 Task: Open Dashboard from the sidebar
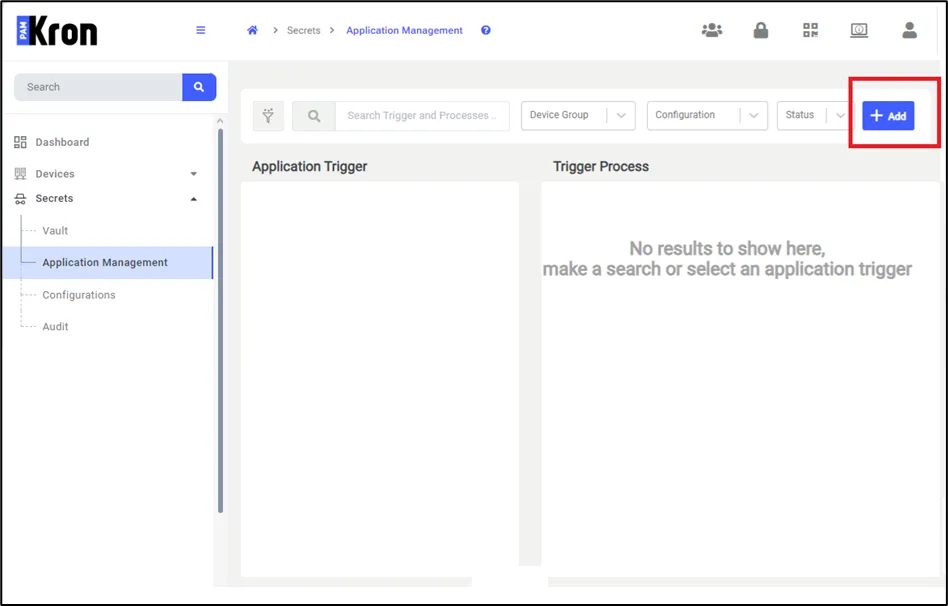[62, 142]
